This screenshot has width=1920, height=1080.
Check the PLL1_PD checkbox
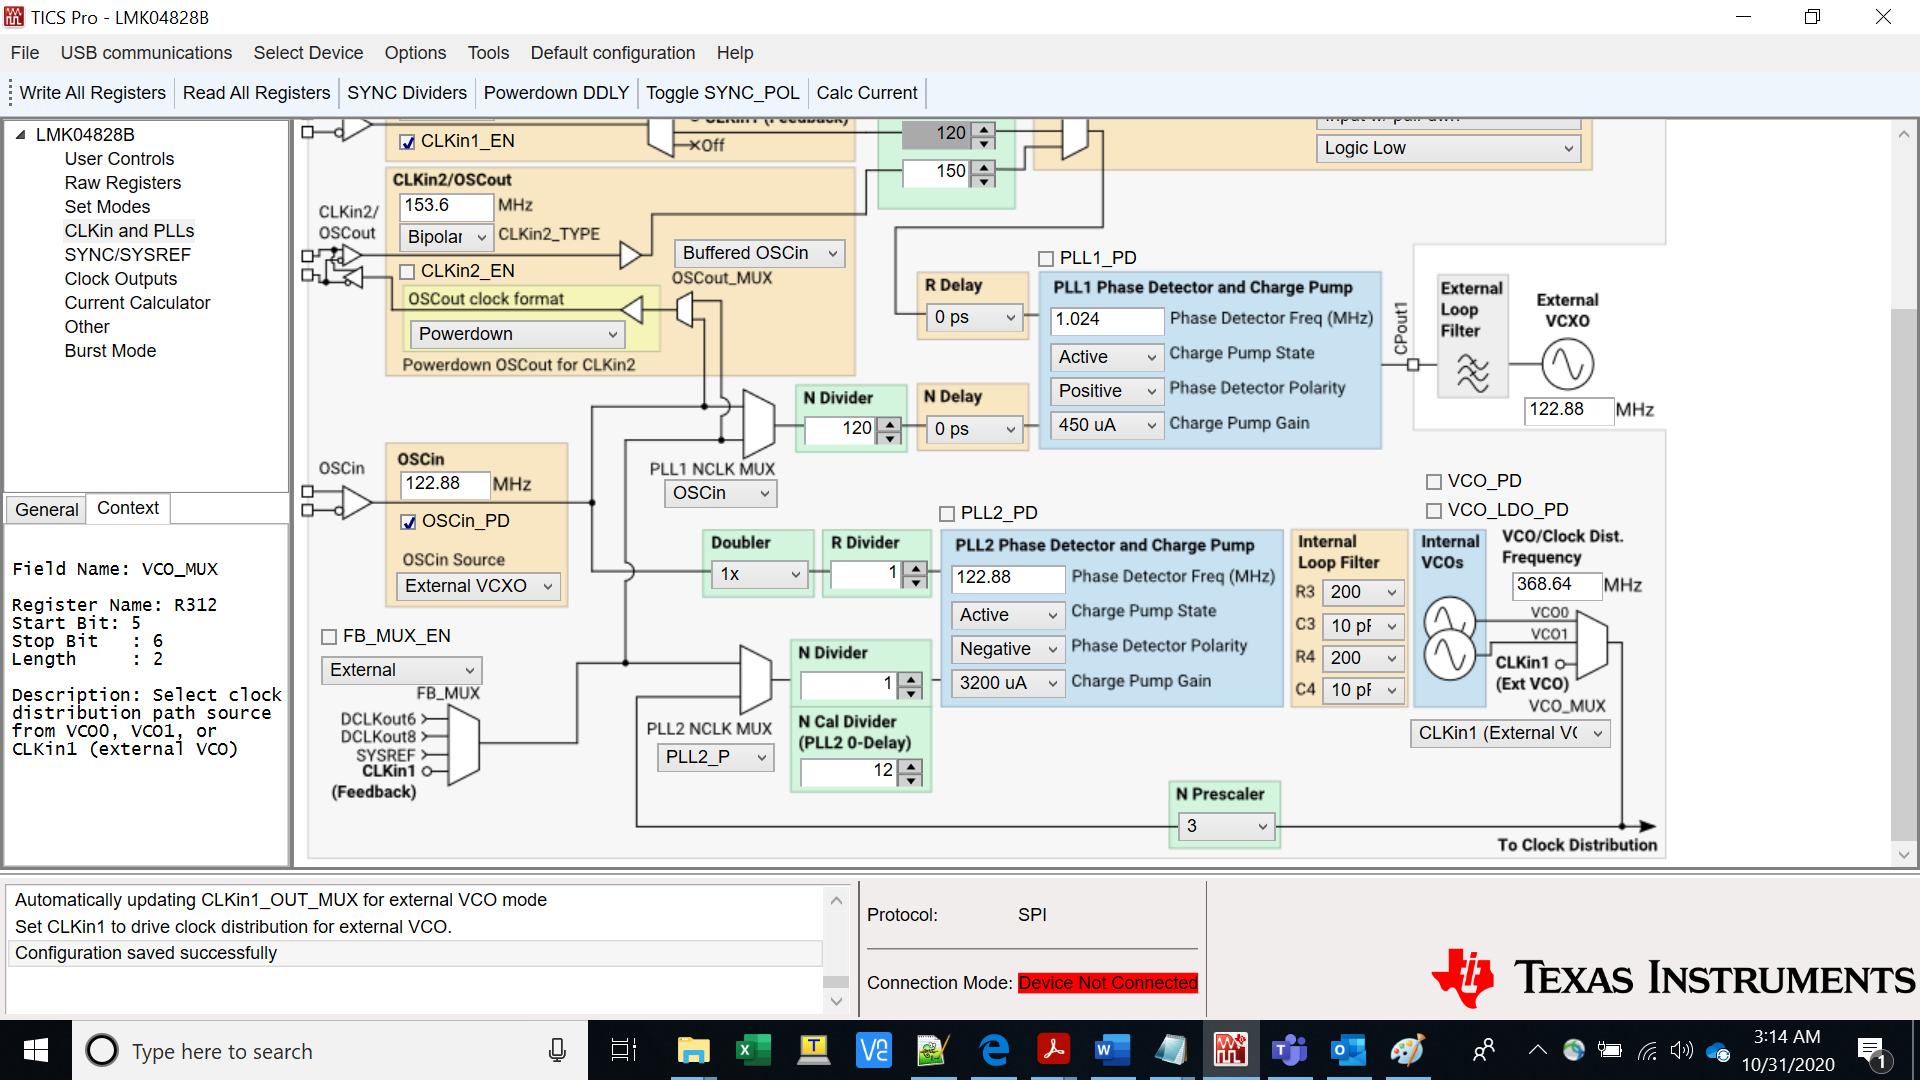pyautogui.click(x=1046, y=259)
